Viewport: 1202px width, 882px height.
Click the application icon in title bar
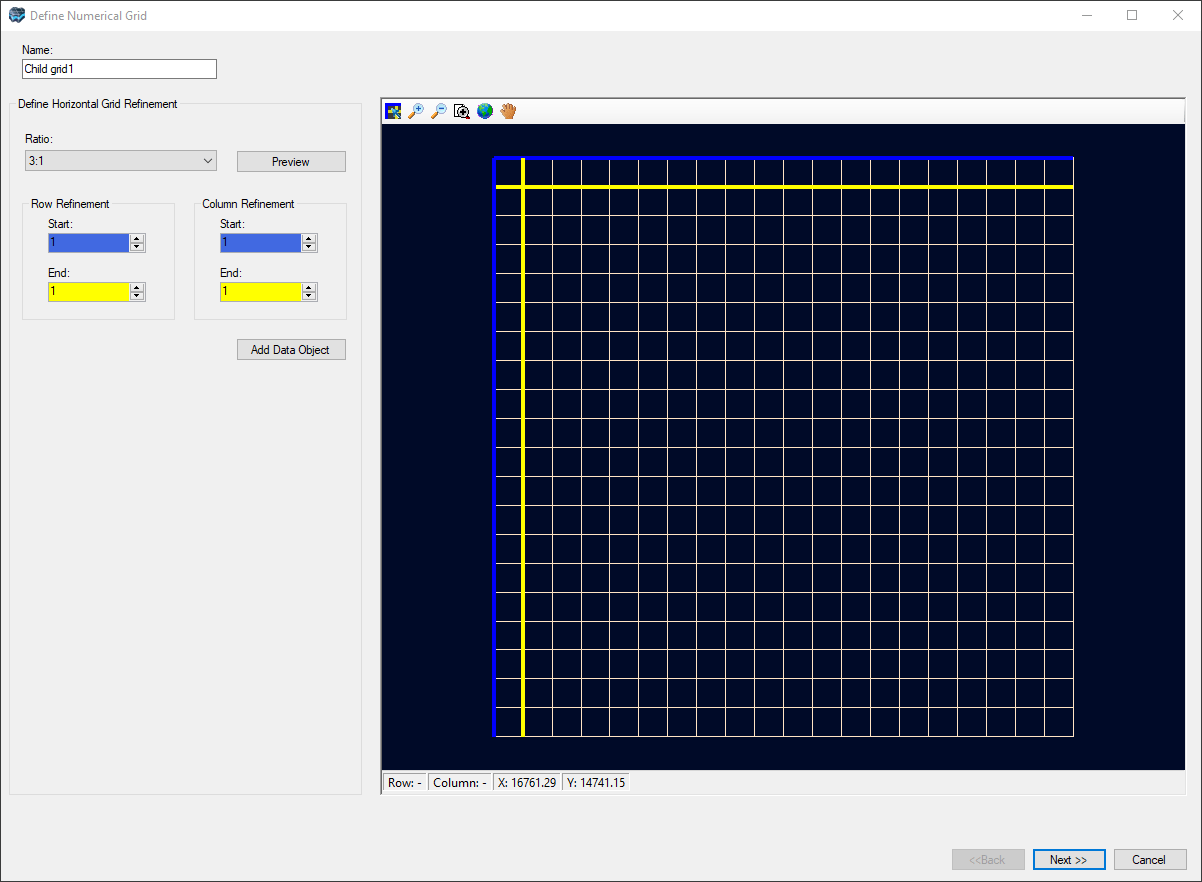click(x=16, y=15)
